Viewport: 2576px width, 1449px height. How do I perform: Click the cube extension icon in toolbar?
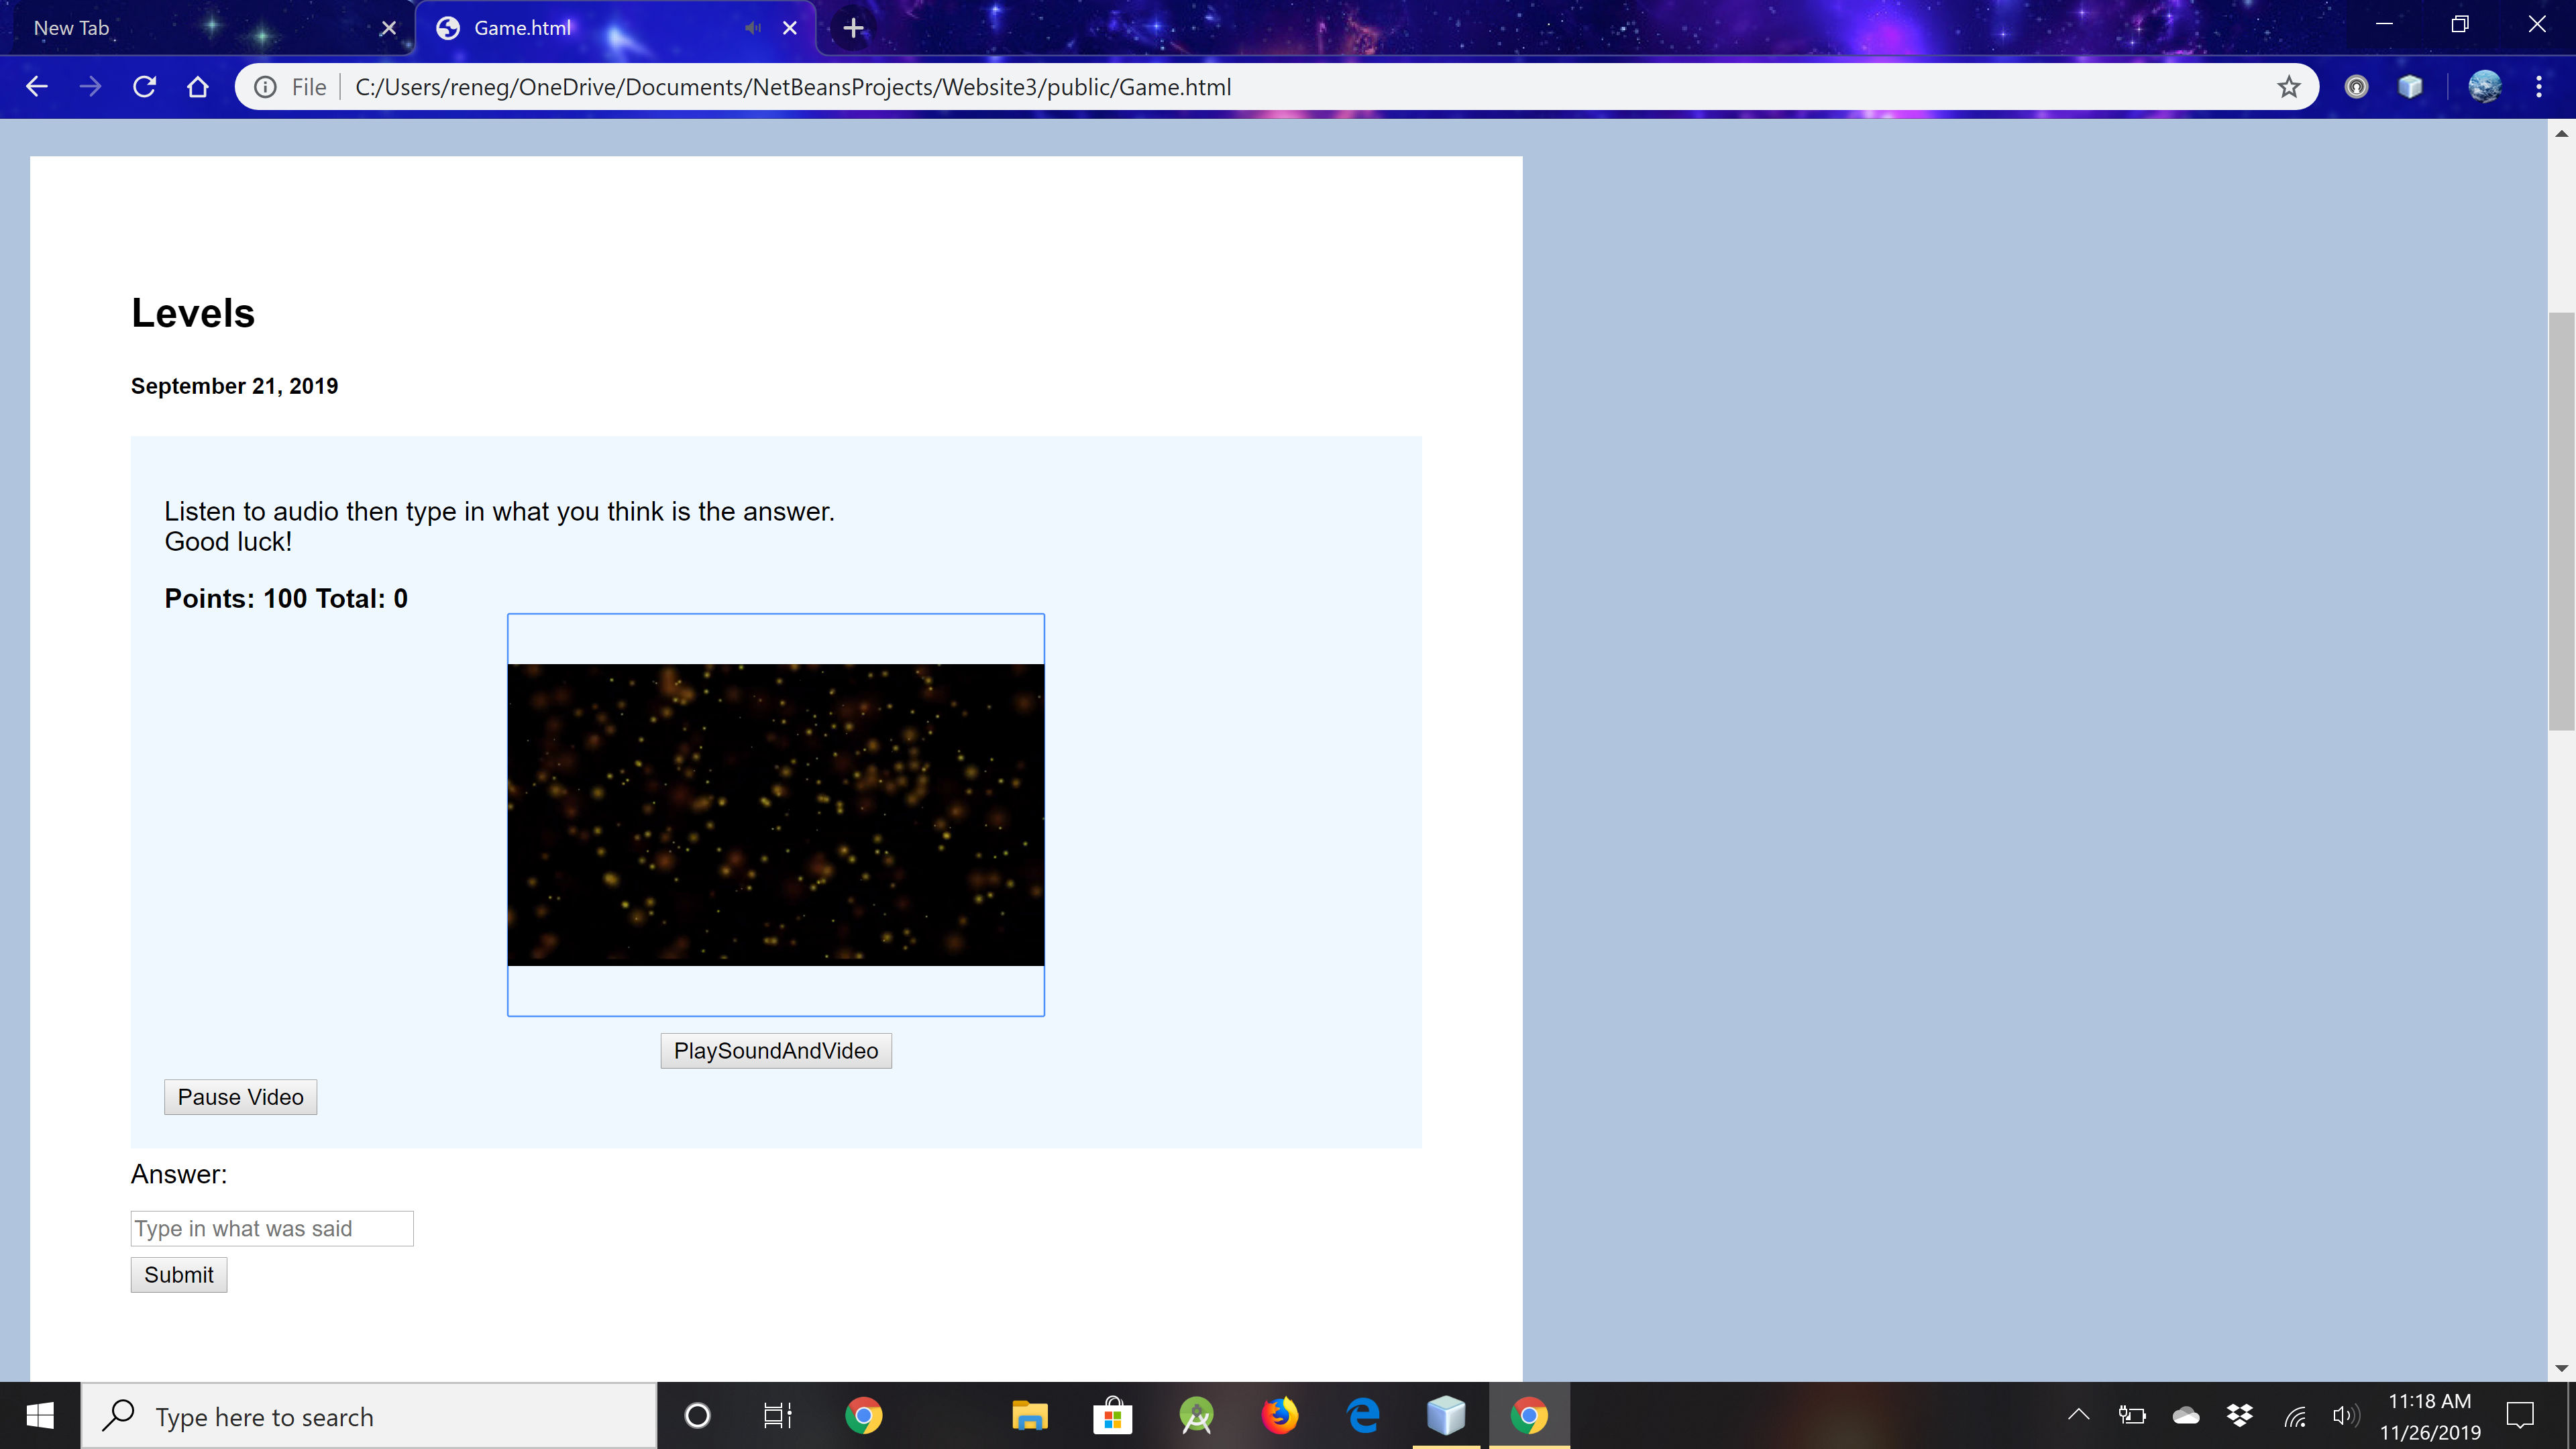2410,87
